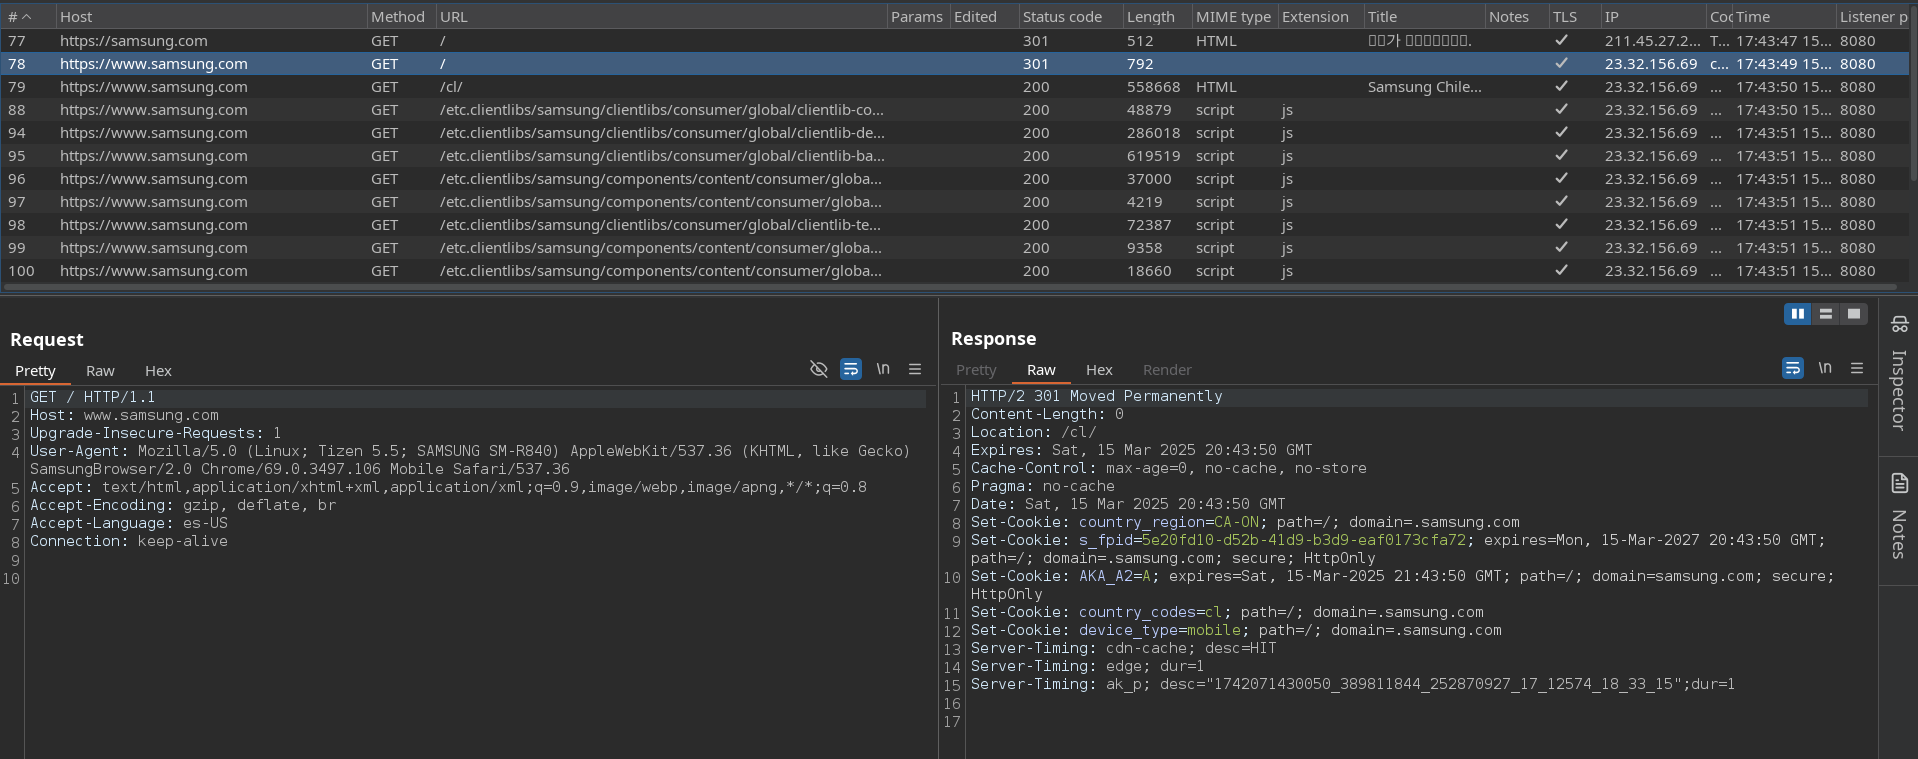The image size is (1918, 759).
Task: Sort by Time column header
Action: (1782, 17)
